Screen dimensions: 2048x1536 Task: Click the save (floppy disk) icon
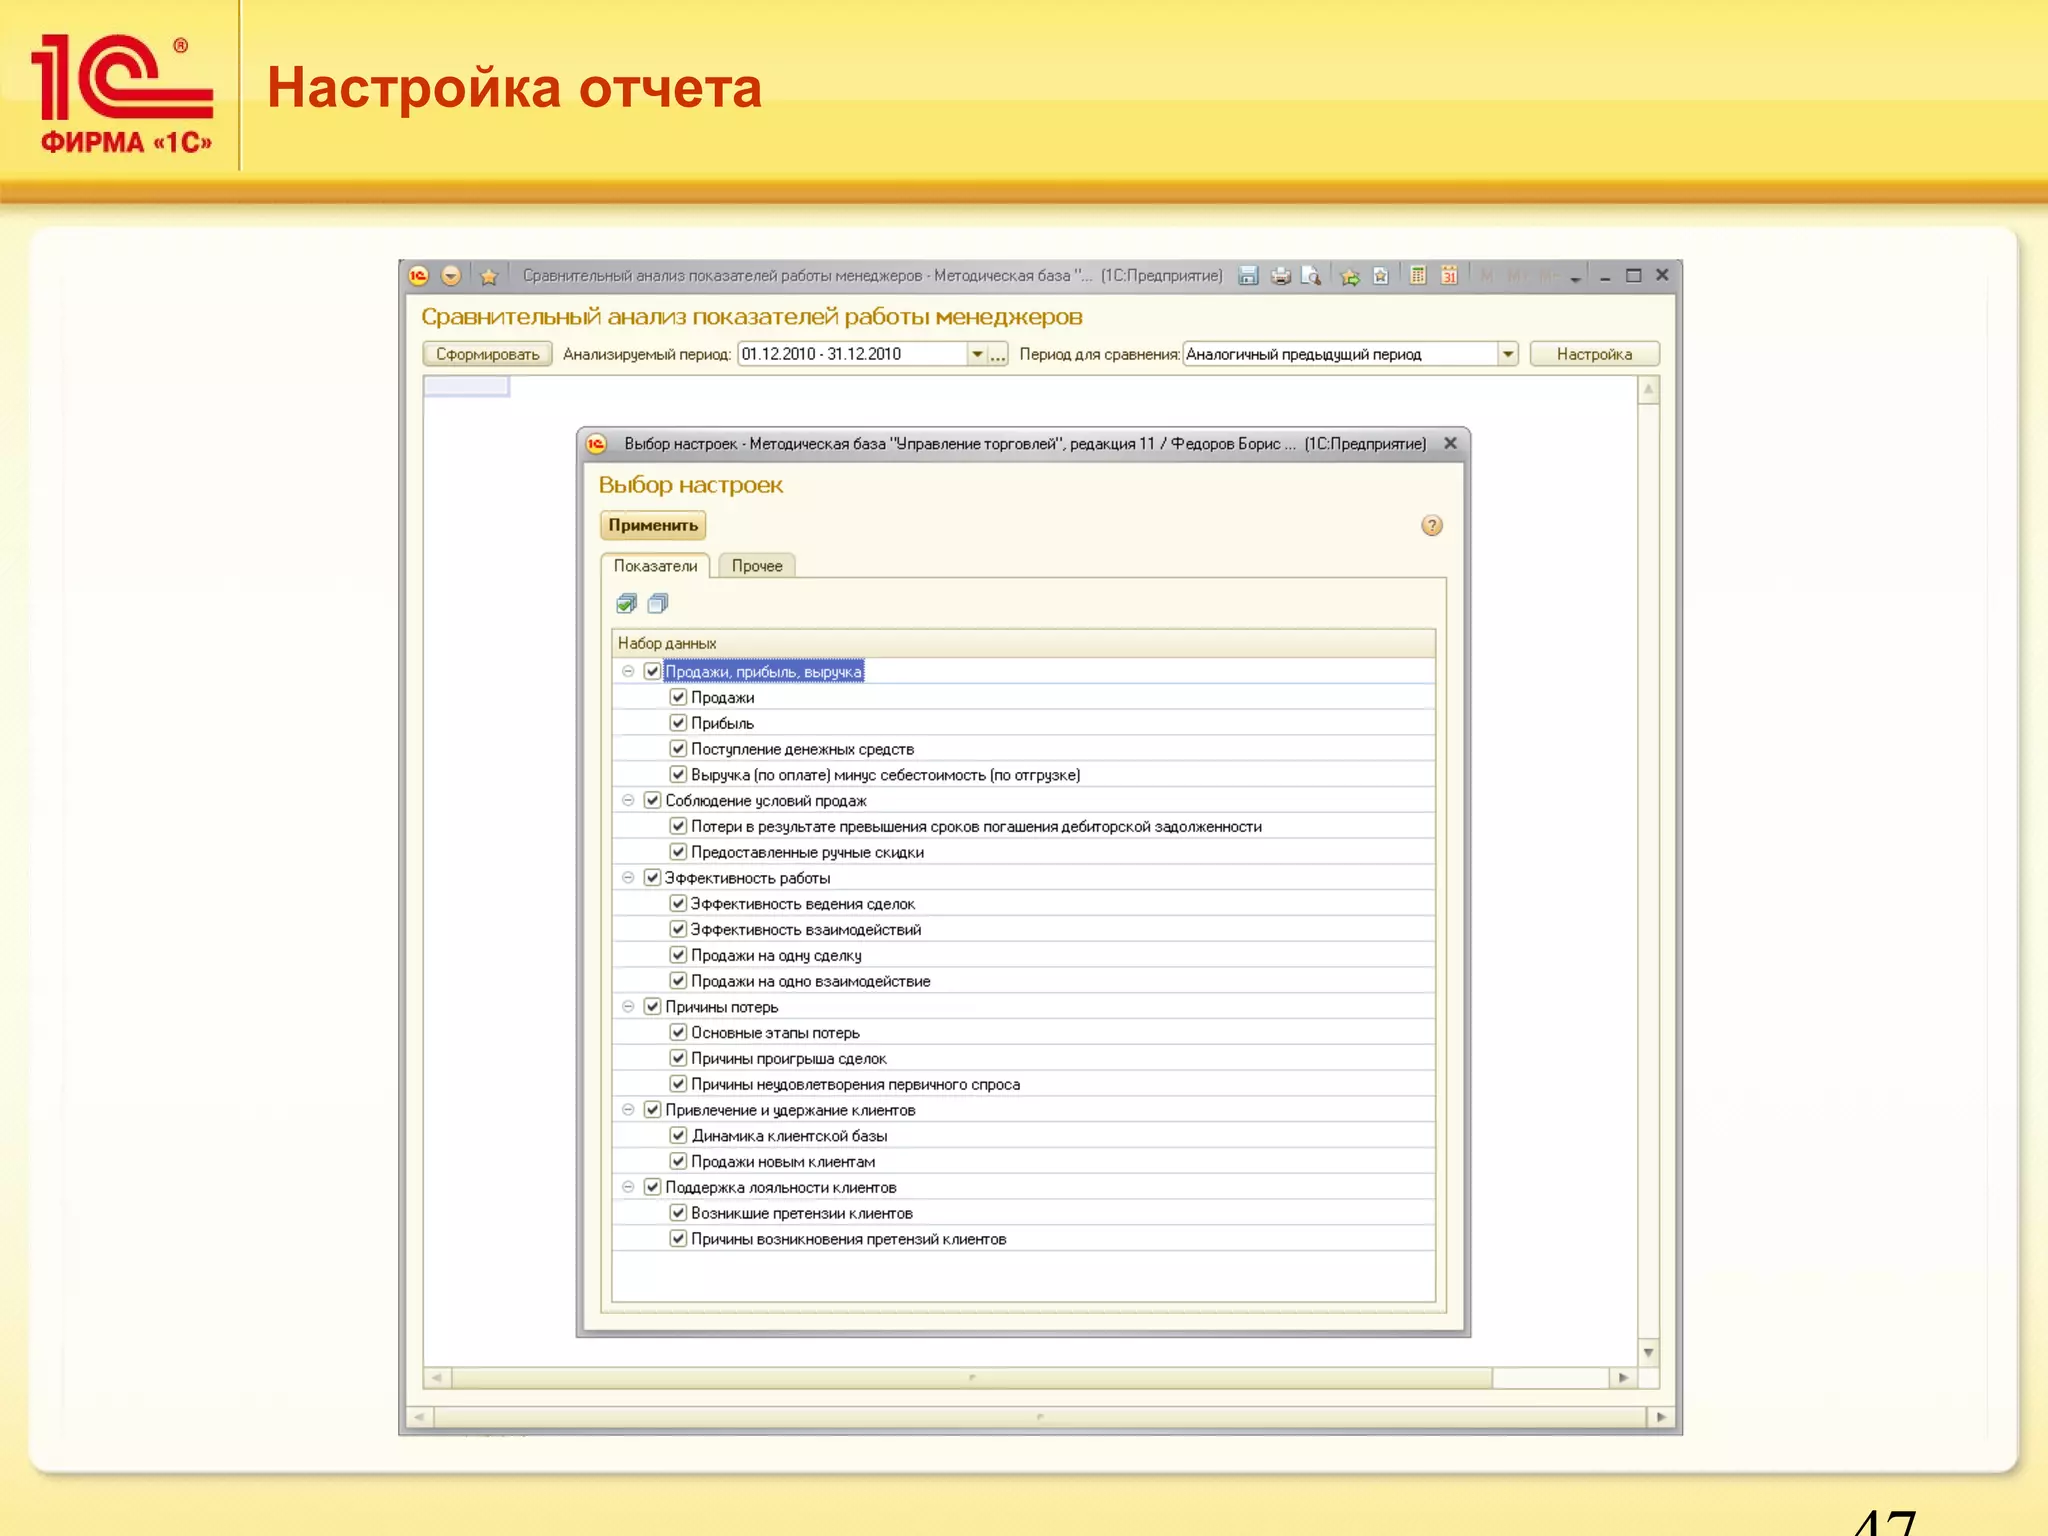1248,275
